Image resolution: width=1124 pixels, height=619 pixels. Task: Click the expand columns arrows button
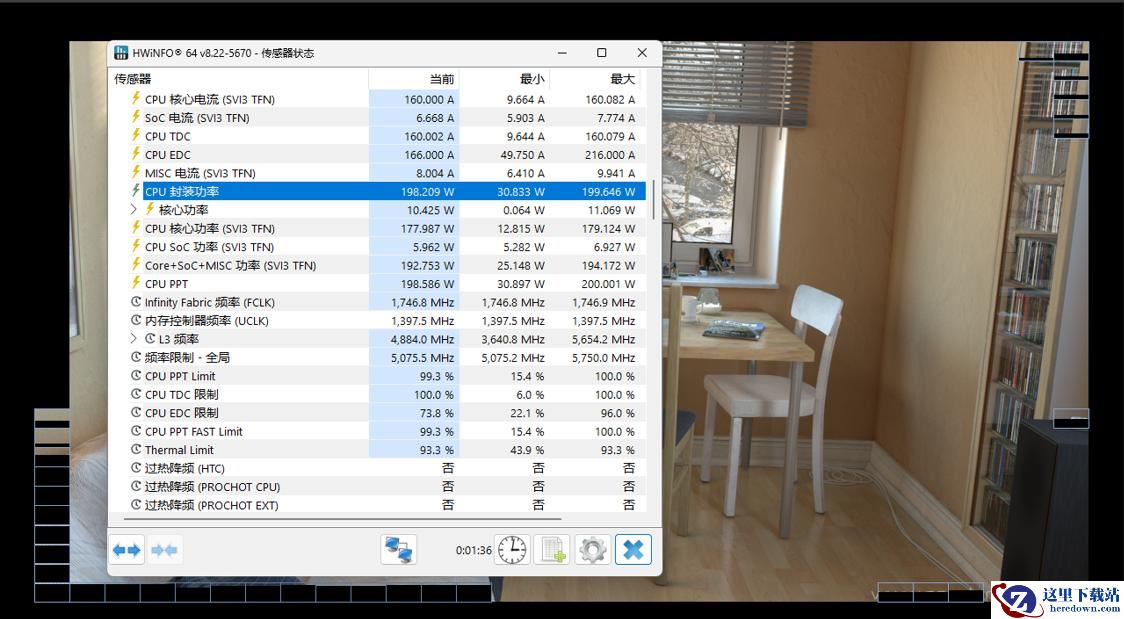coord(127,549)
